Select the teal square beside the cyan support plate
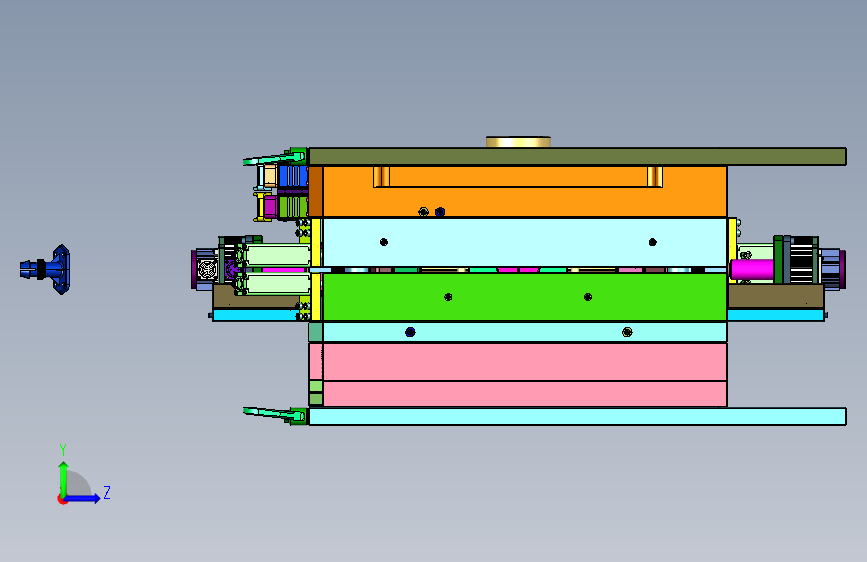The image size is (867, 562). point(315,332)
